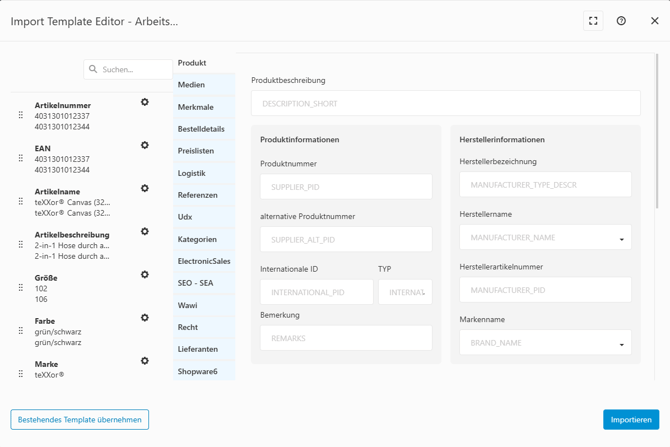Click the DESCRIPTION_SHORT input field
The height and width of the screenshot is (447, 670).
point(445,103)
